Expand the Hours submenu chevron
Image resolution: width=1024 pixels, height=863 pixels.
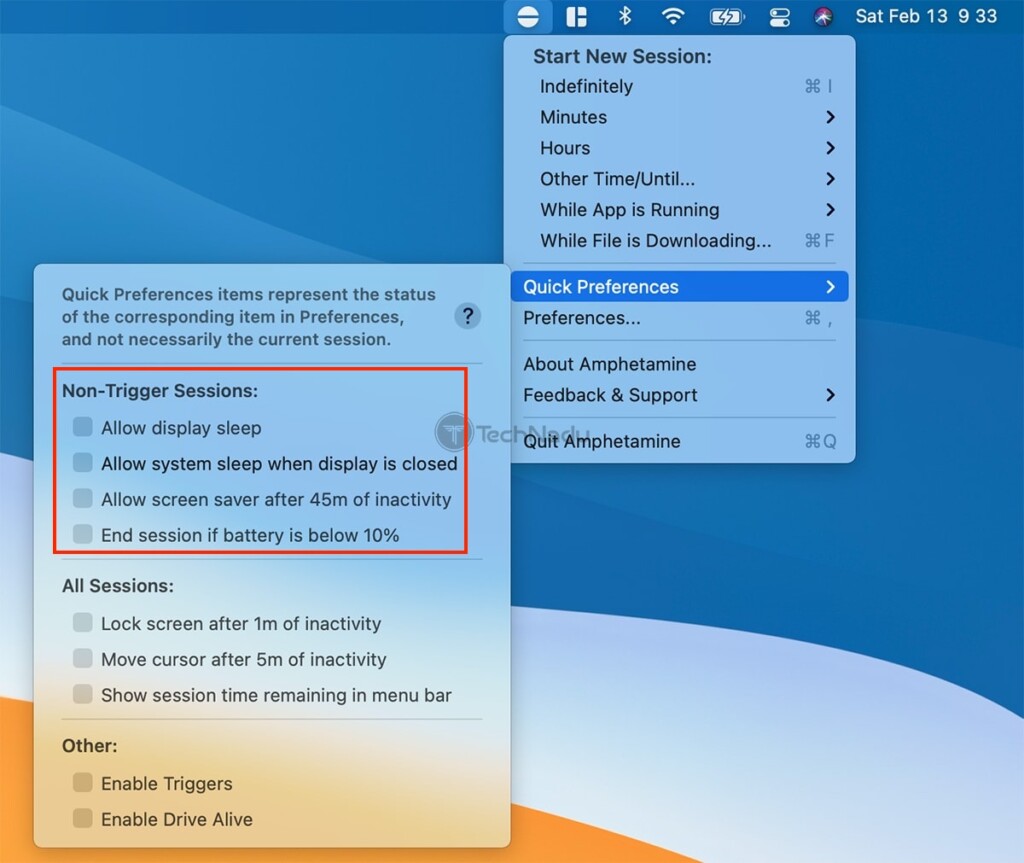tap(830, 148)
